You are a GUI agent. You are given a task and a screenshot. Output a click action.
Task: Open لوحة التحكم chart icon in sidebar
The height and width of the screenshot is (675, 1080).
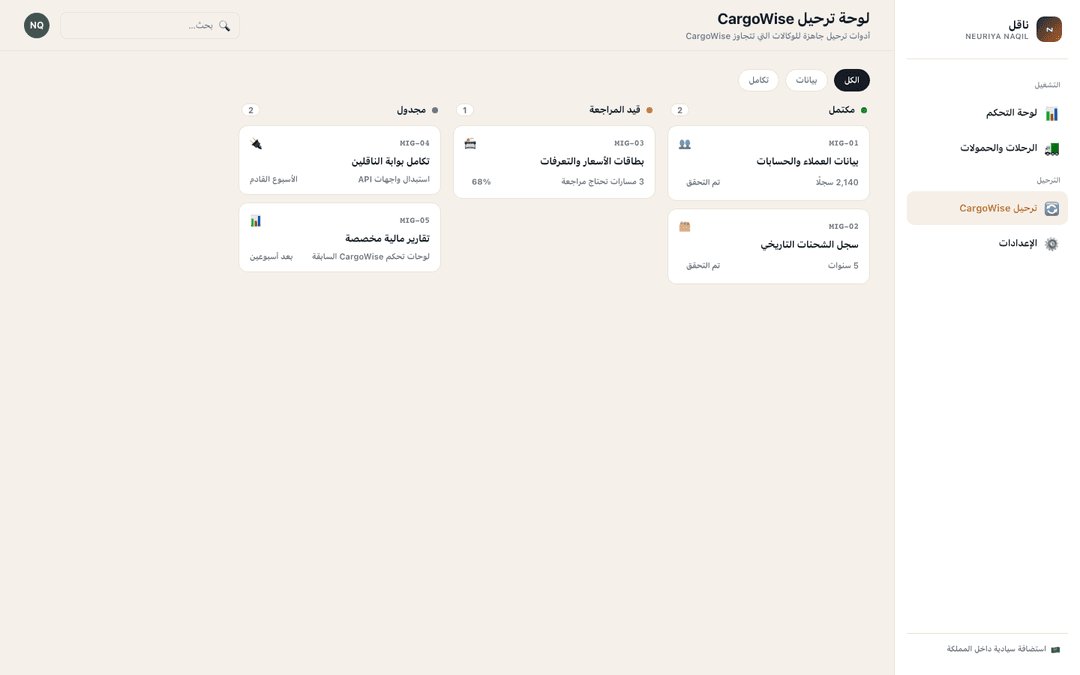1051,114
